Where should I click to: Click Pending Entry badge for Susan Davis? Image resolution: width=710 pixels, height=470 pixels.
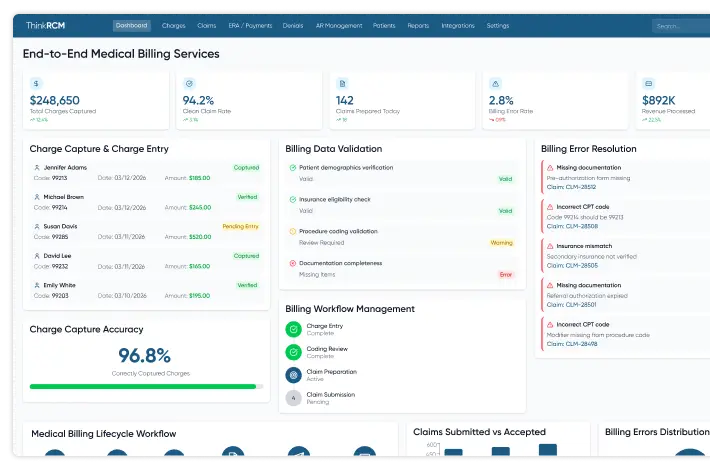click(240, 226)
